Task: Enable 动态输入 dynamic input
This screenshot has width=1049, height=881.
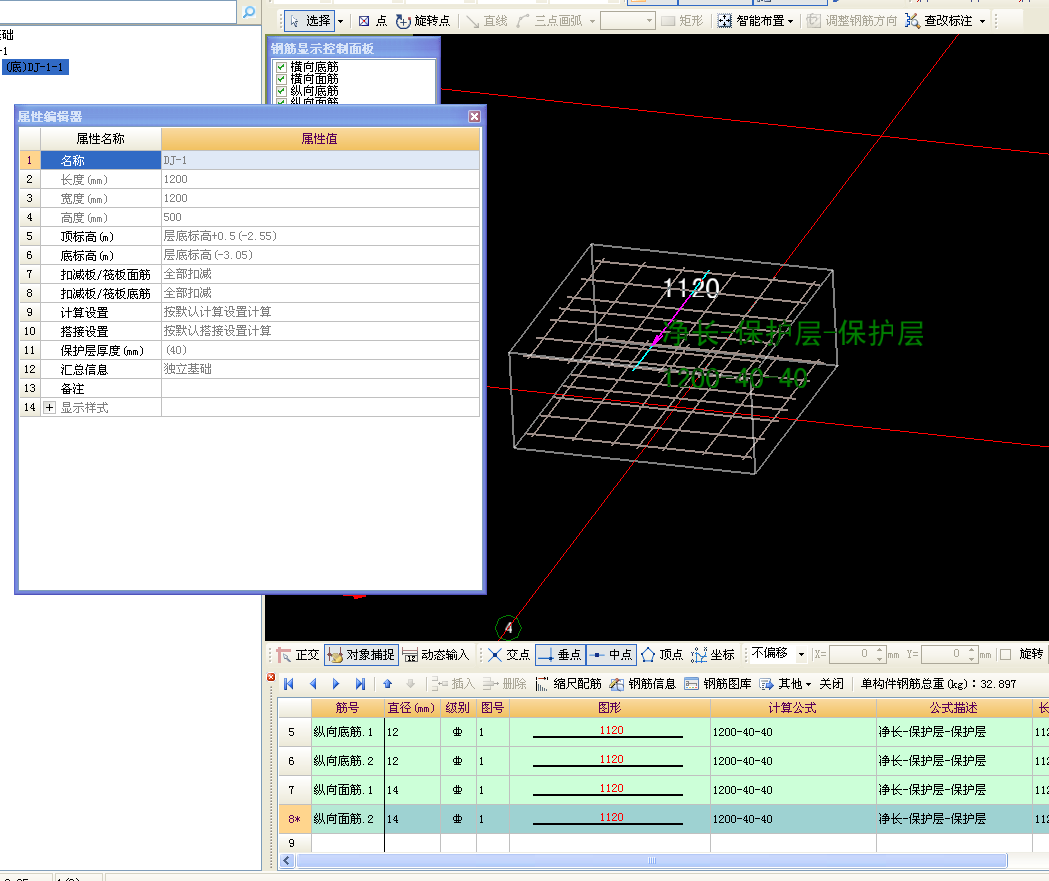Action: 437,655
